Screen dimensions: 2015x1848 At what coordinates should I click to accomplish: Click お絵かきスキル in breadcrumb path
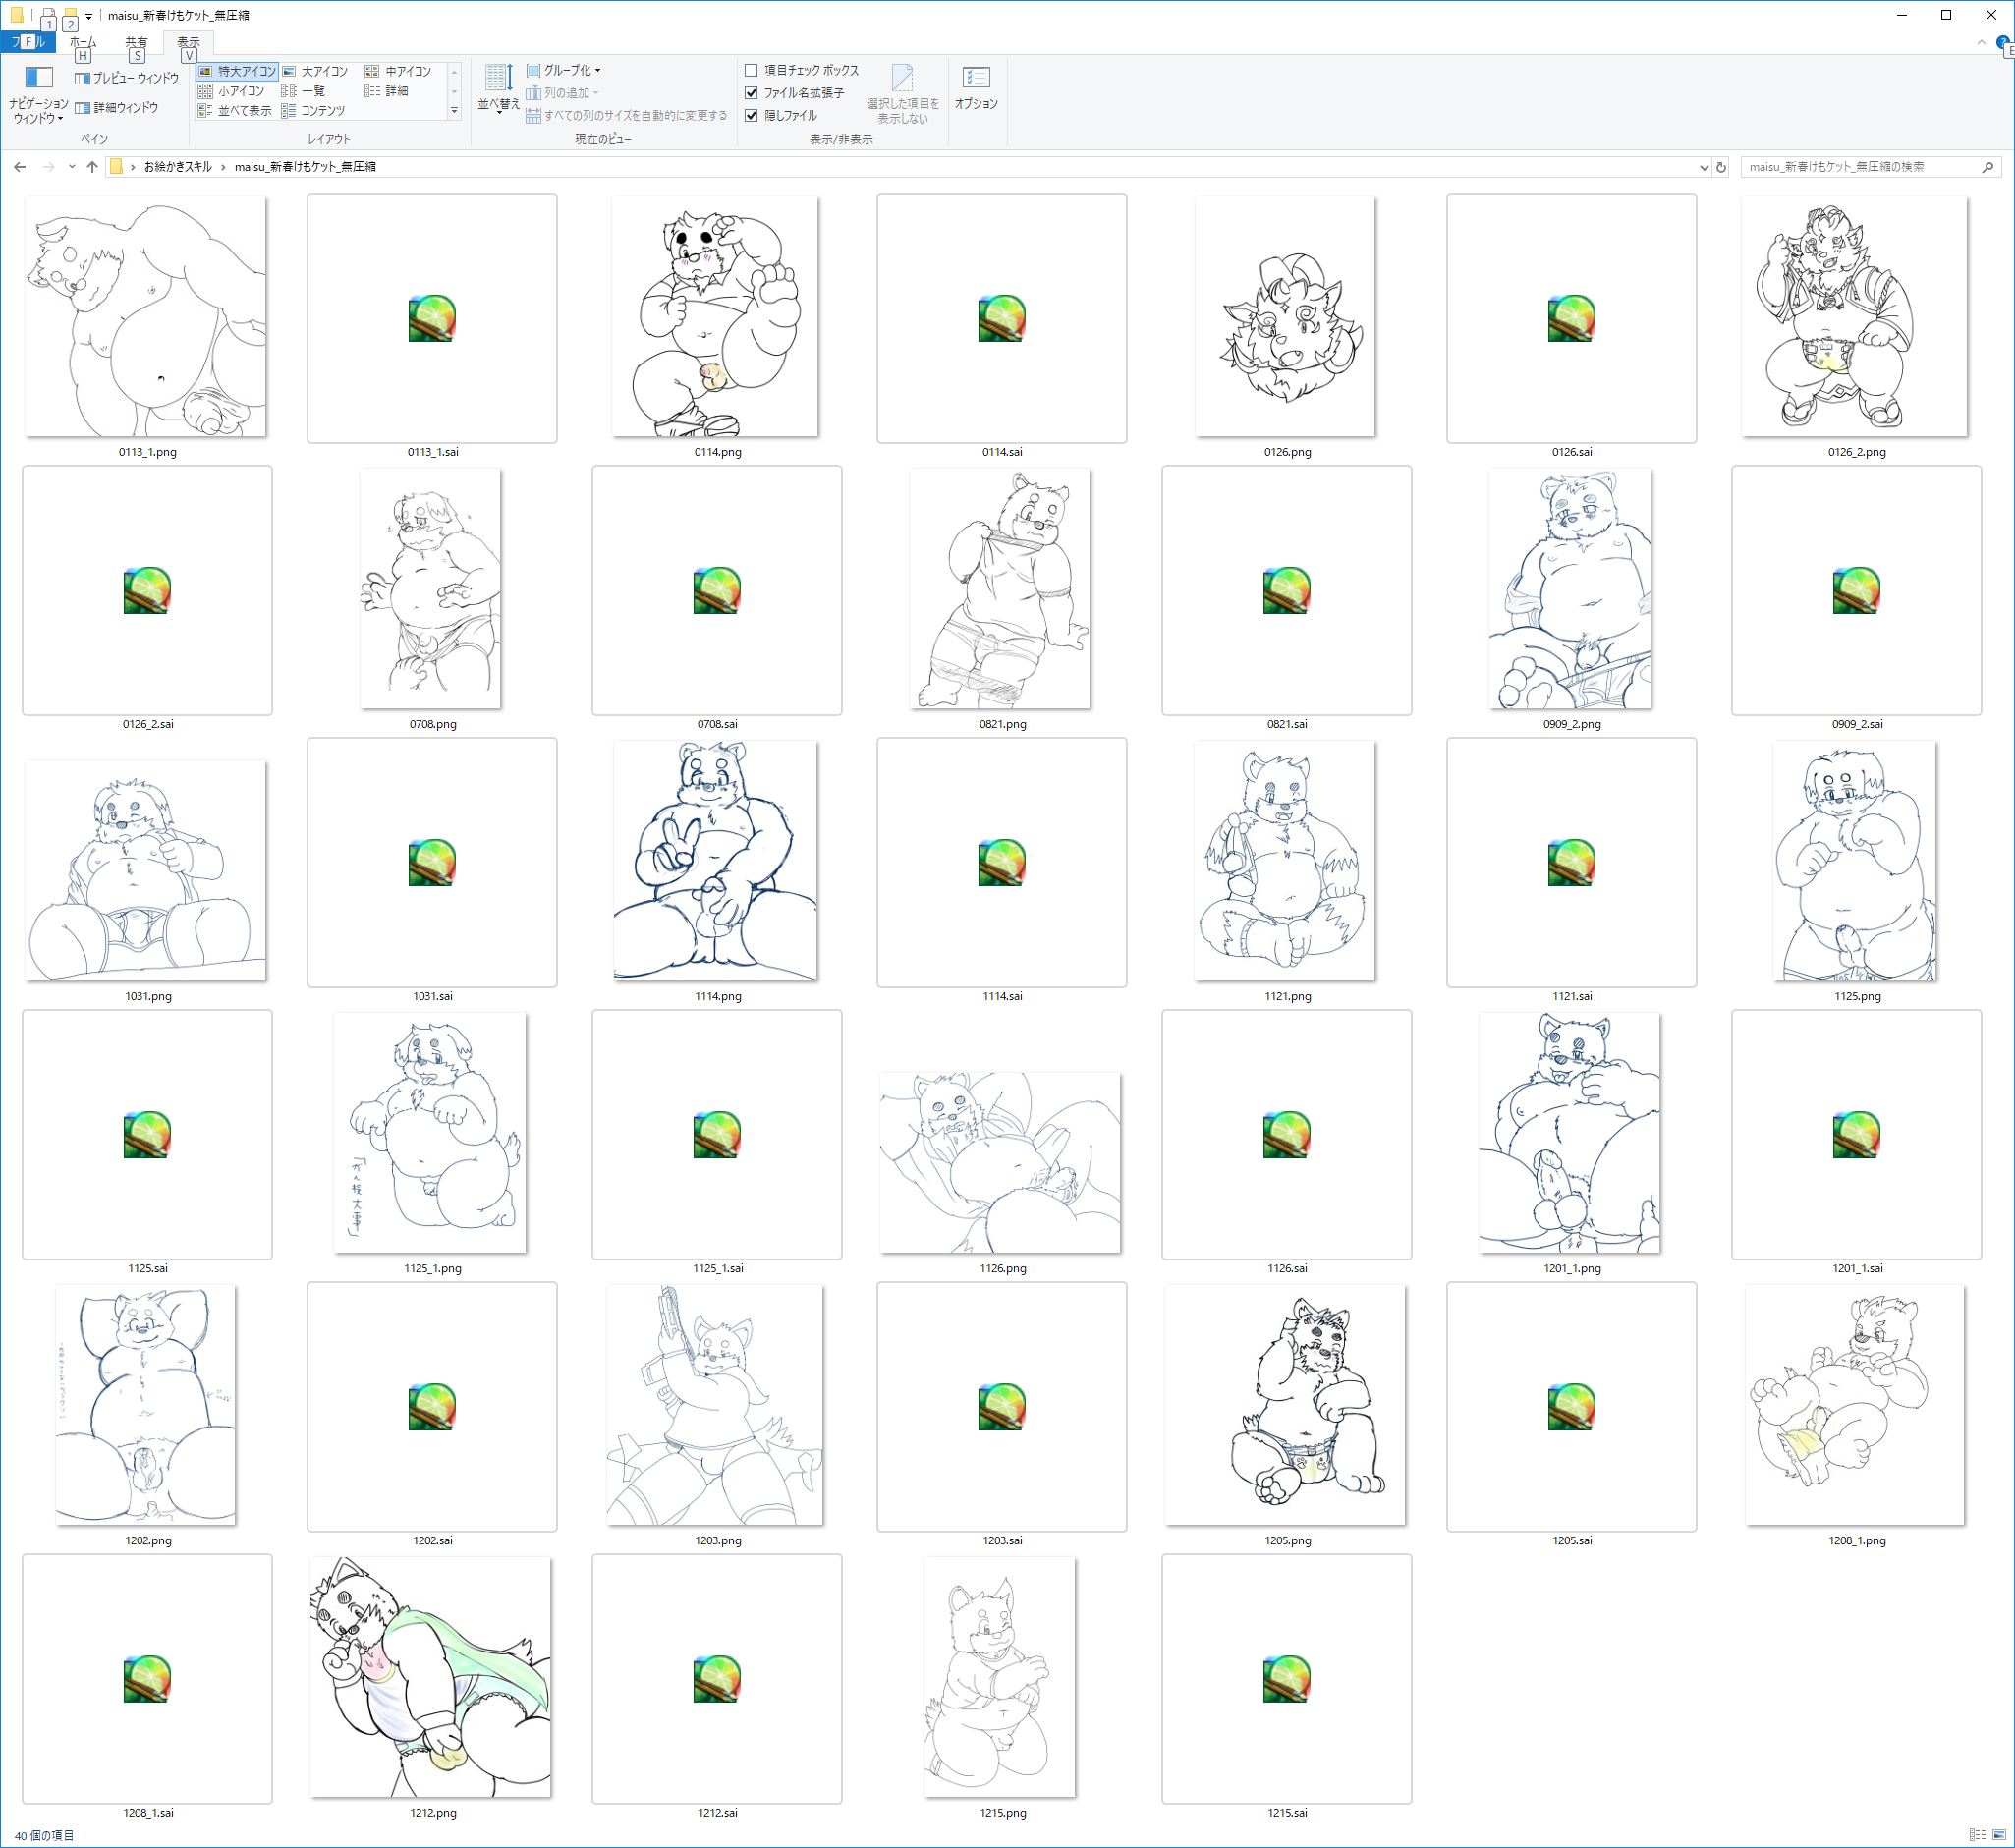(x=177, y=167)
